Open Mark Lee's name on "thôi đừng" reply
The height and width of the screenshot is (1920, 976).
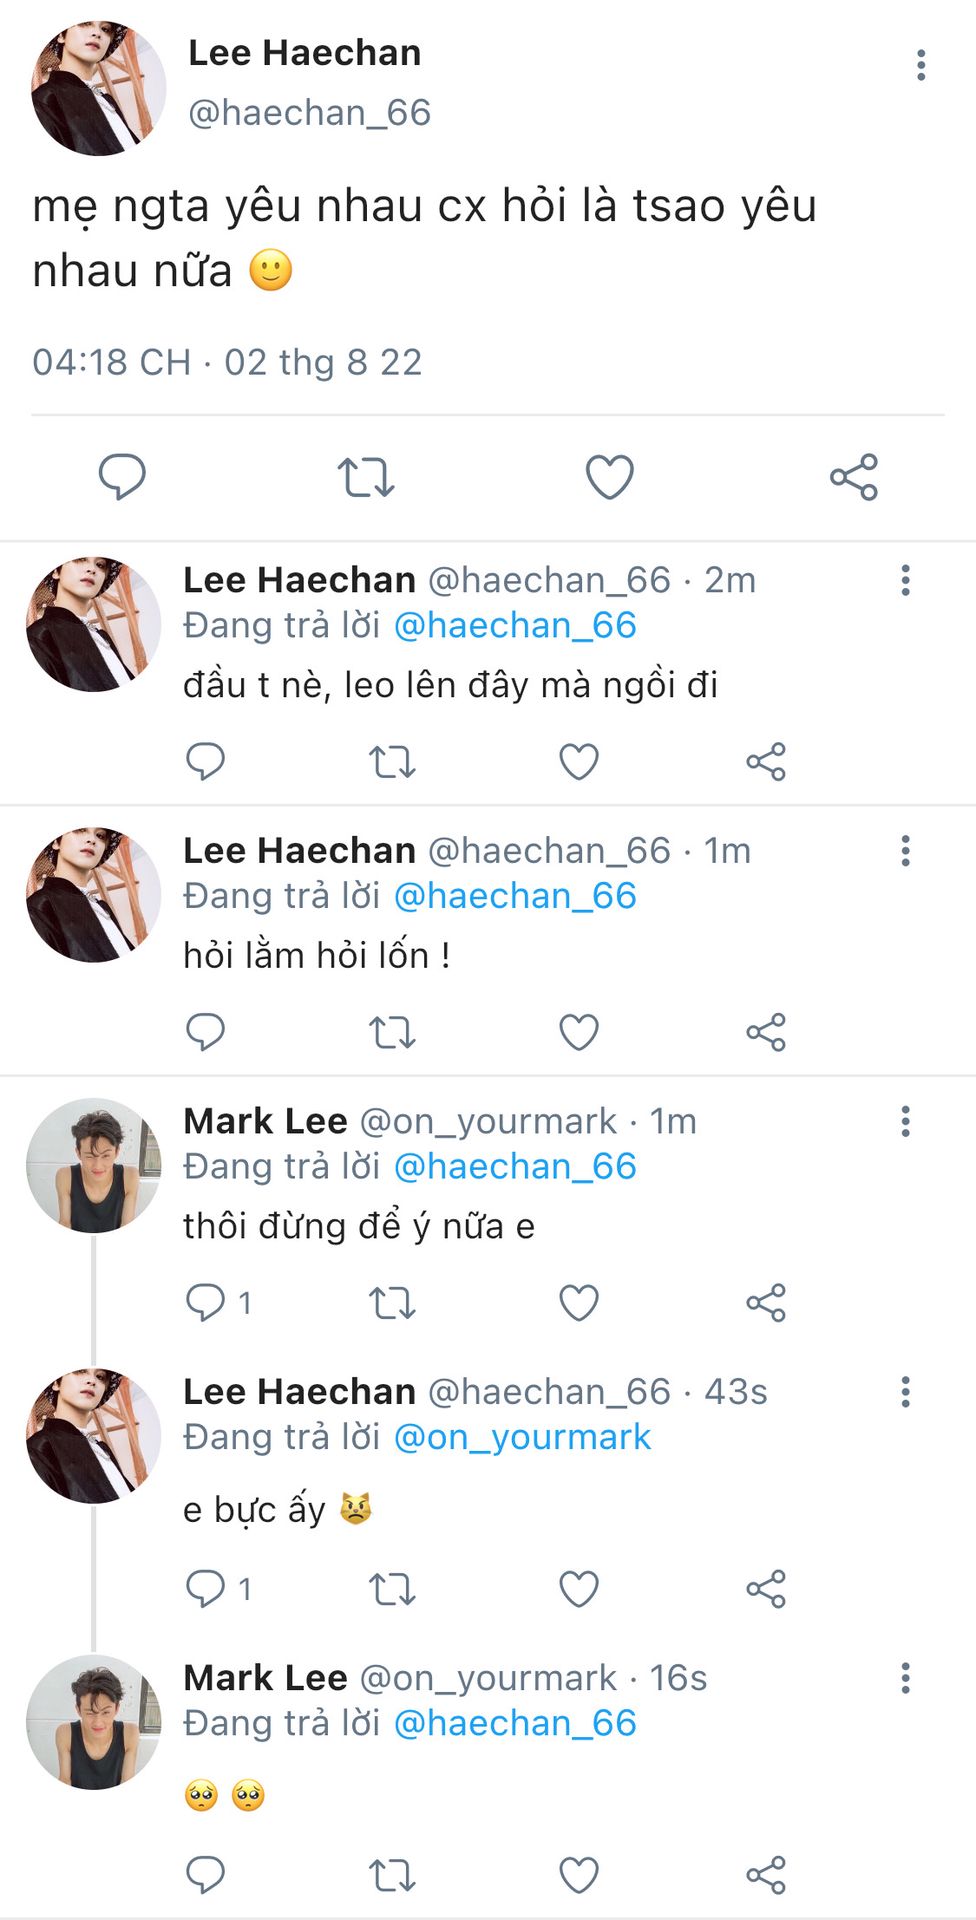tap(265, 1121)
